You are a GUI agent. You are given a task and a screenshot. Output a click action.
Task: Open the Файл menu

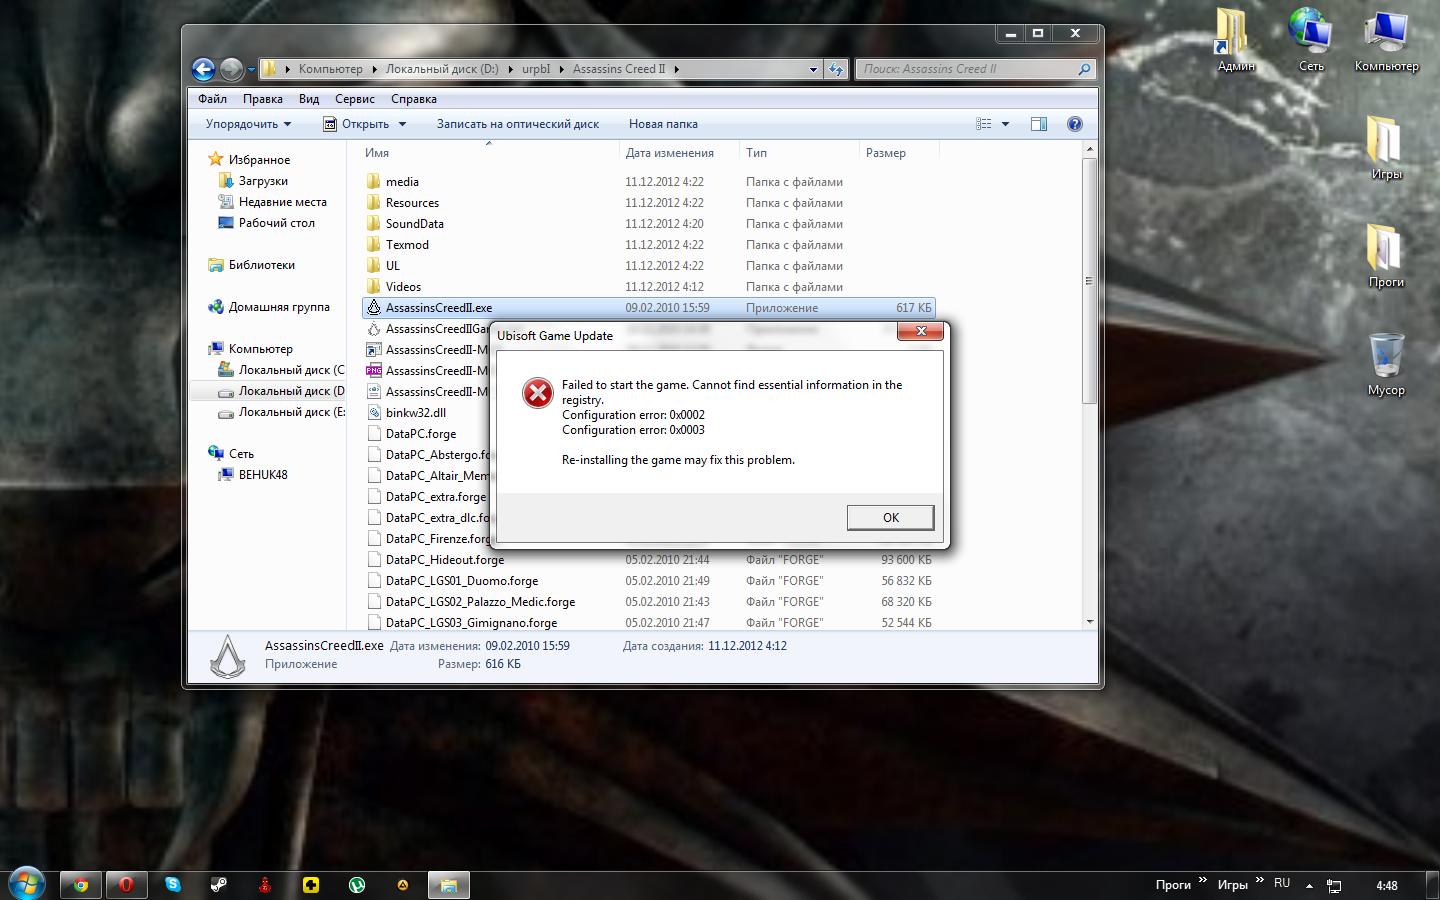pyautogui.click(x=212, y=99)
